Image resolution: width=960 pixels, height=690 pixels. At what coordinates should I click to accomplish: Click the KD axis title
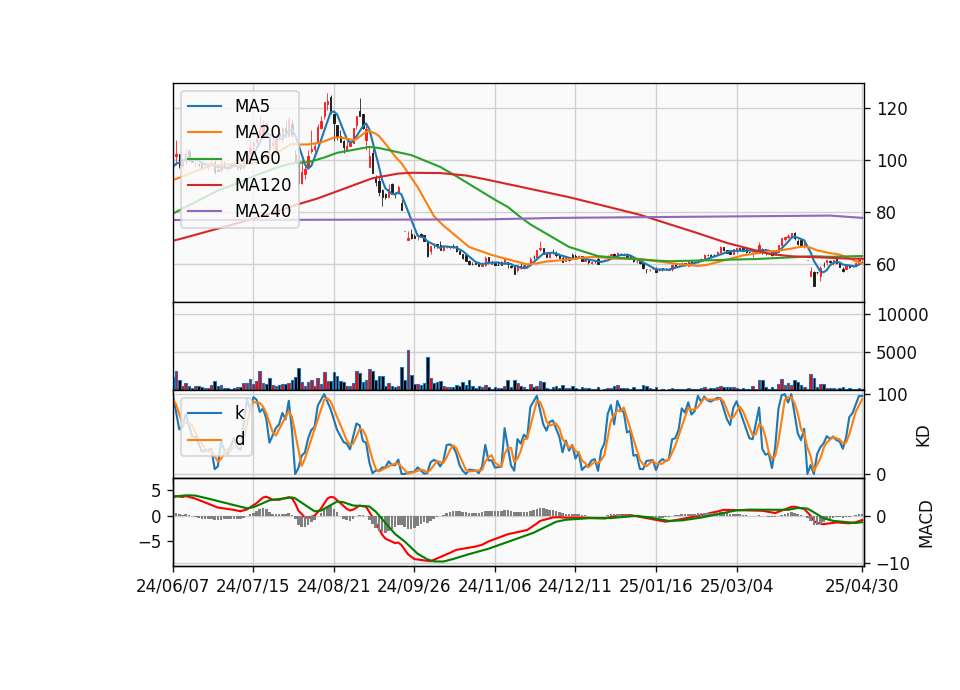pos(923,436)
